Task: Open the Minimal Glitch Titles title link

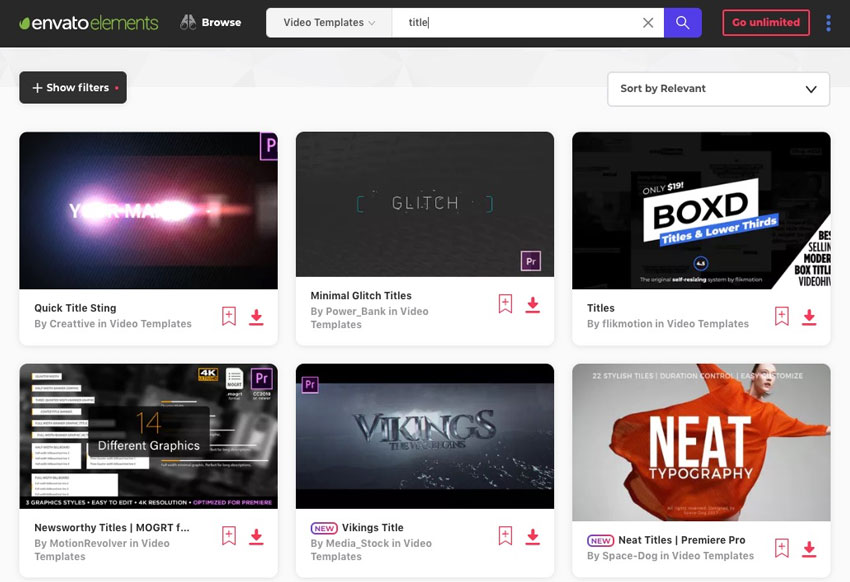Action: pos(361,296)
